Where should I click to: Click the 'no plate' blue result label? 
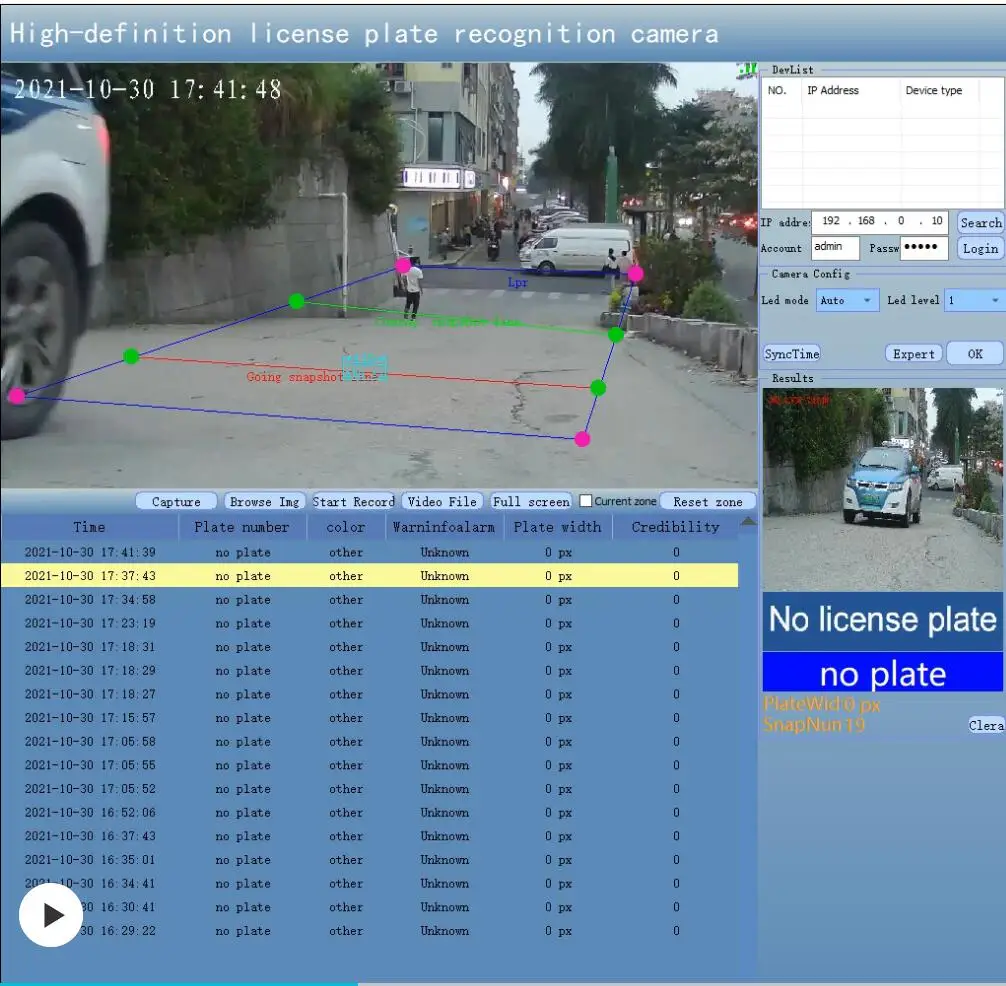click(882, 674)
